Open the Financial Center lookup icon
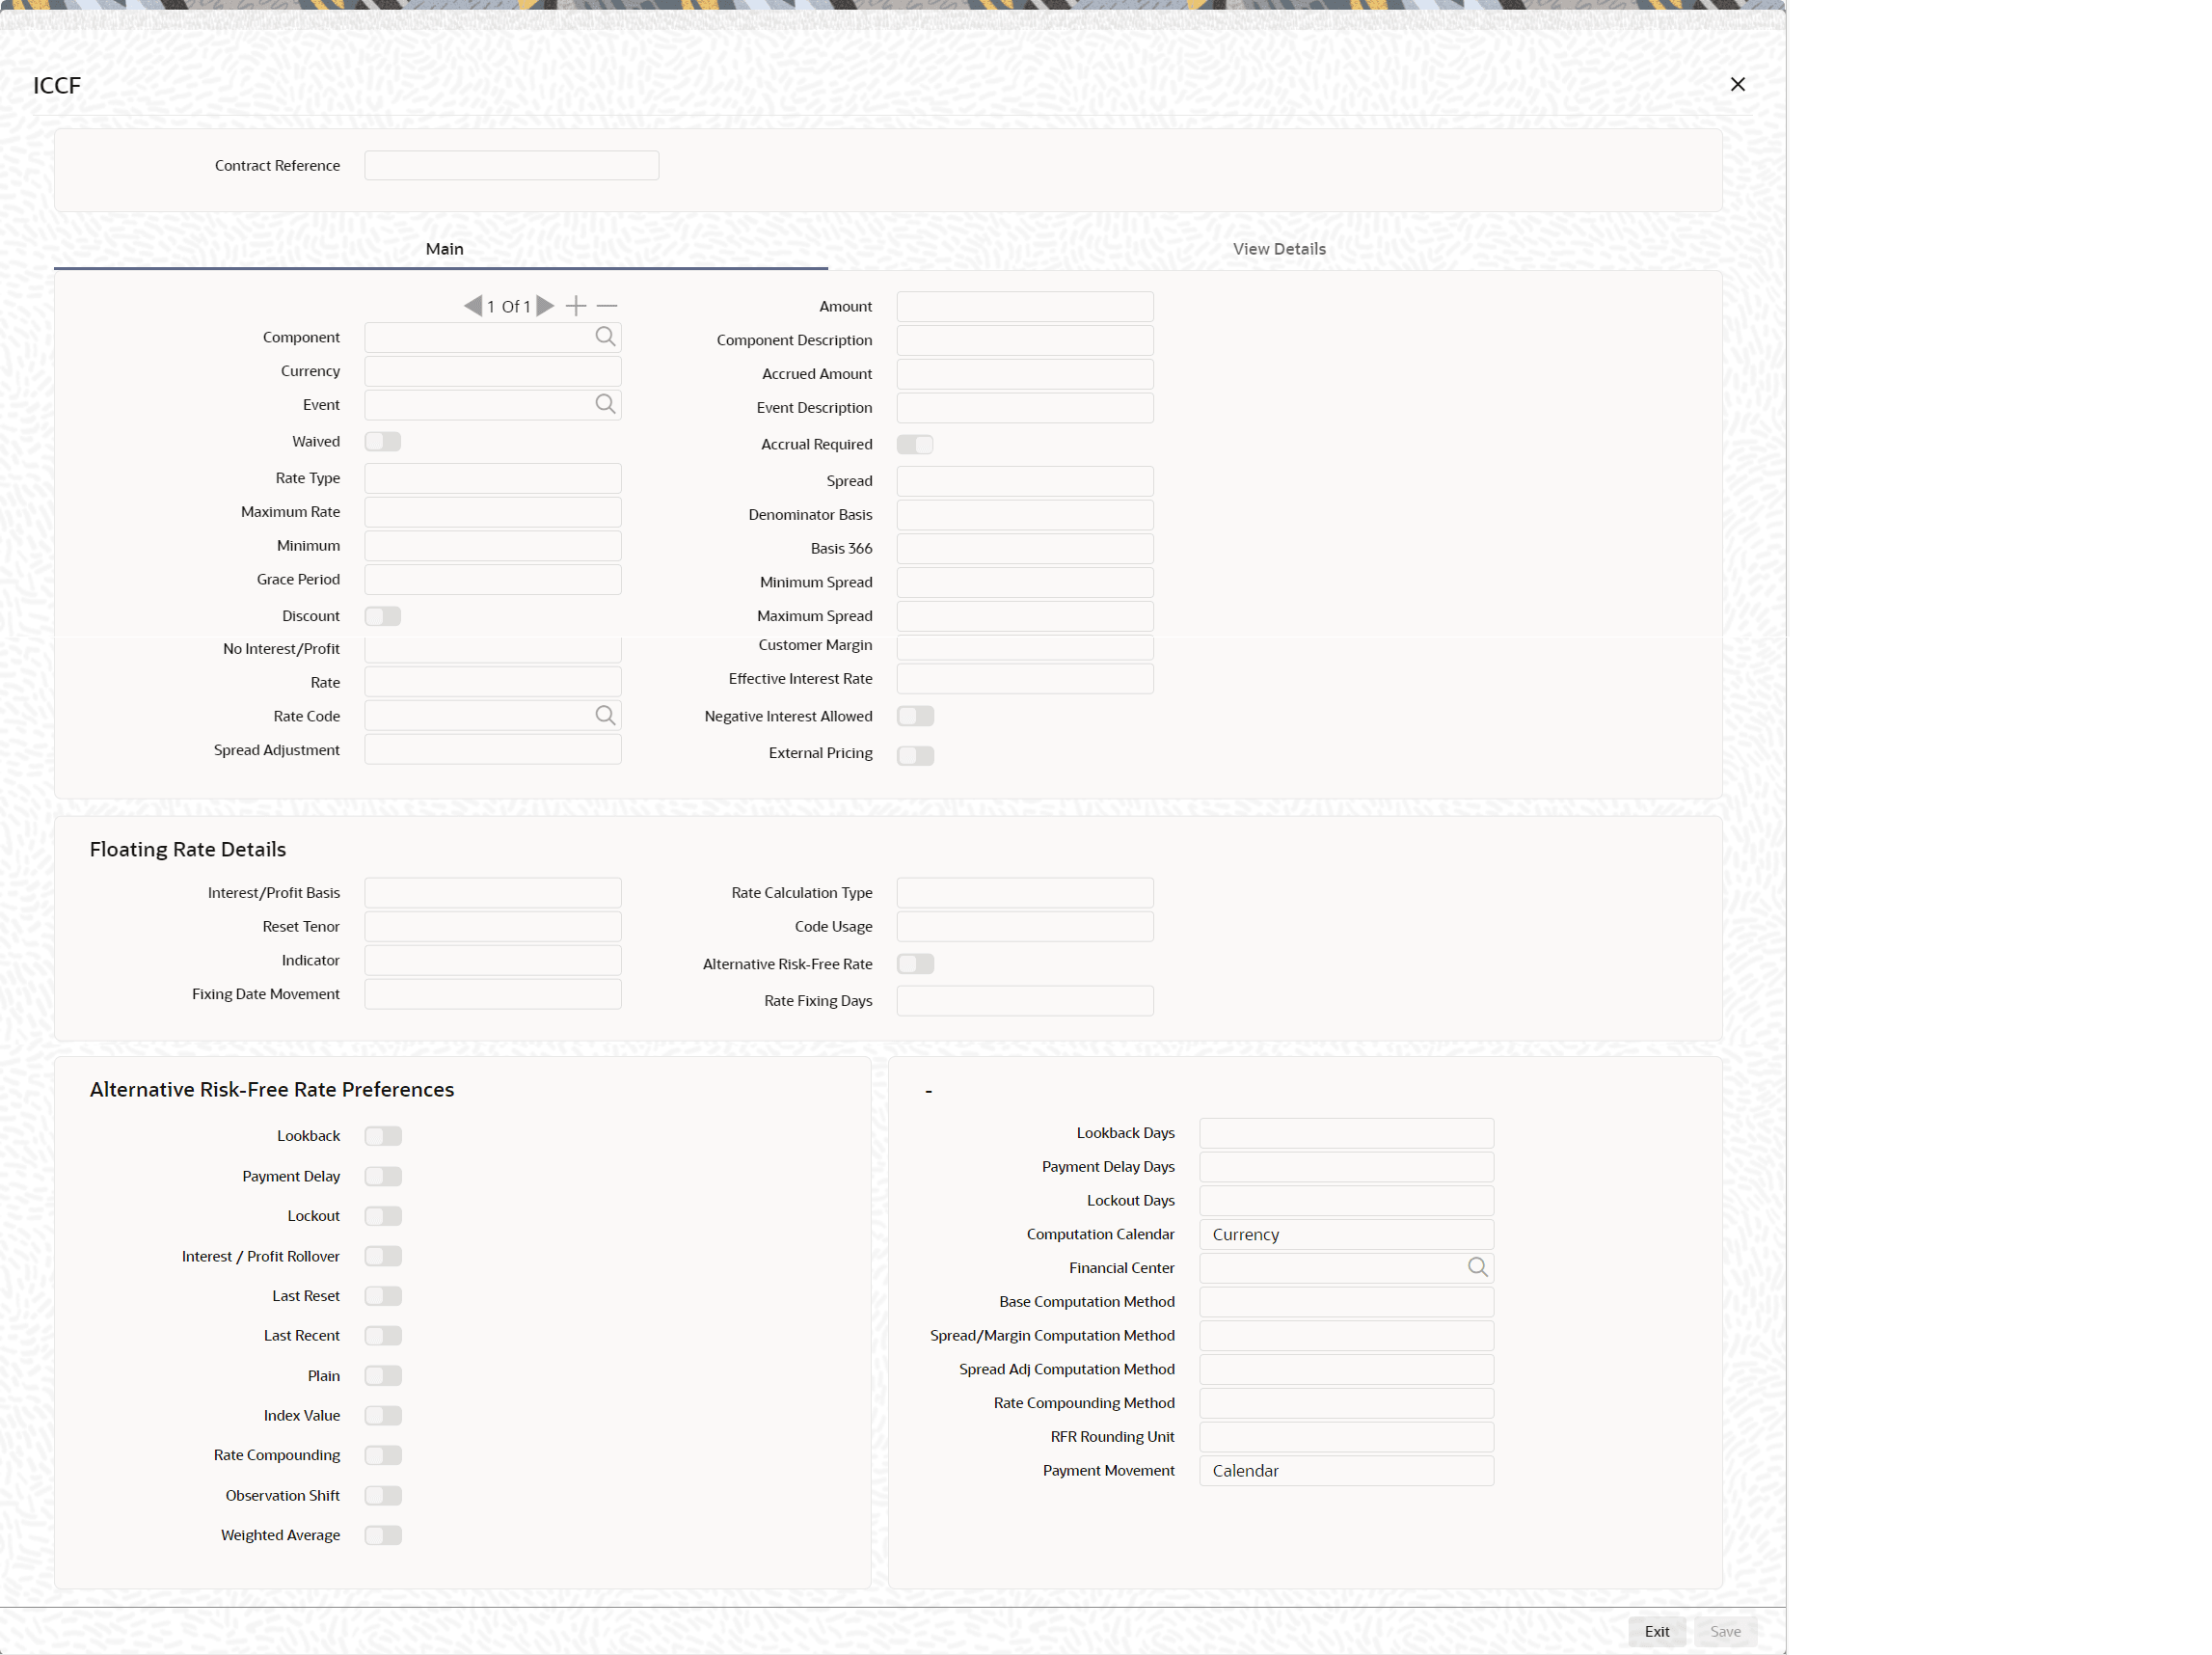Viewport: 2212px width, 1655px height. point(1477,1268)
